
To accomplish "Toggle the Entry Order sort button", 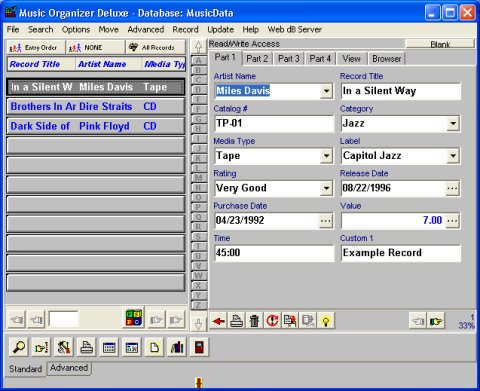I will [x=36, y=48].
